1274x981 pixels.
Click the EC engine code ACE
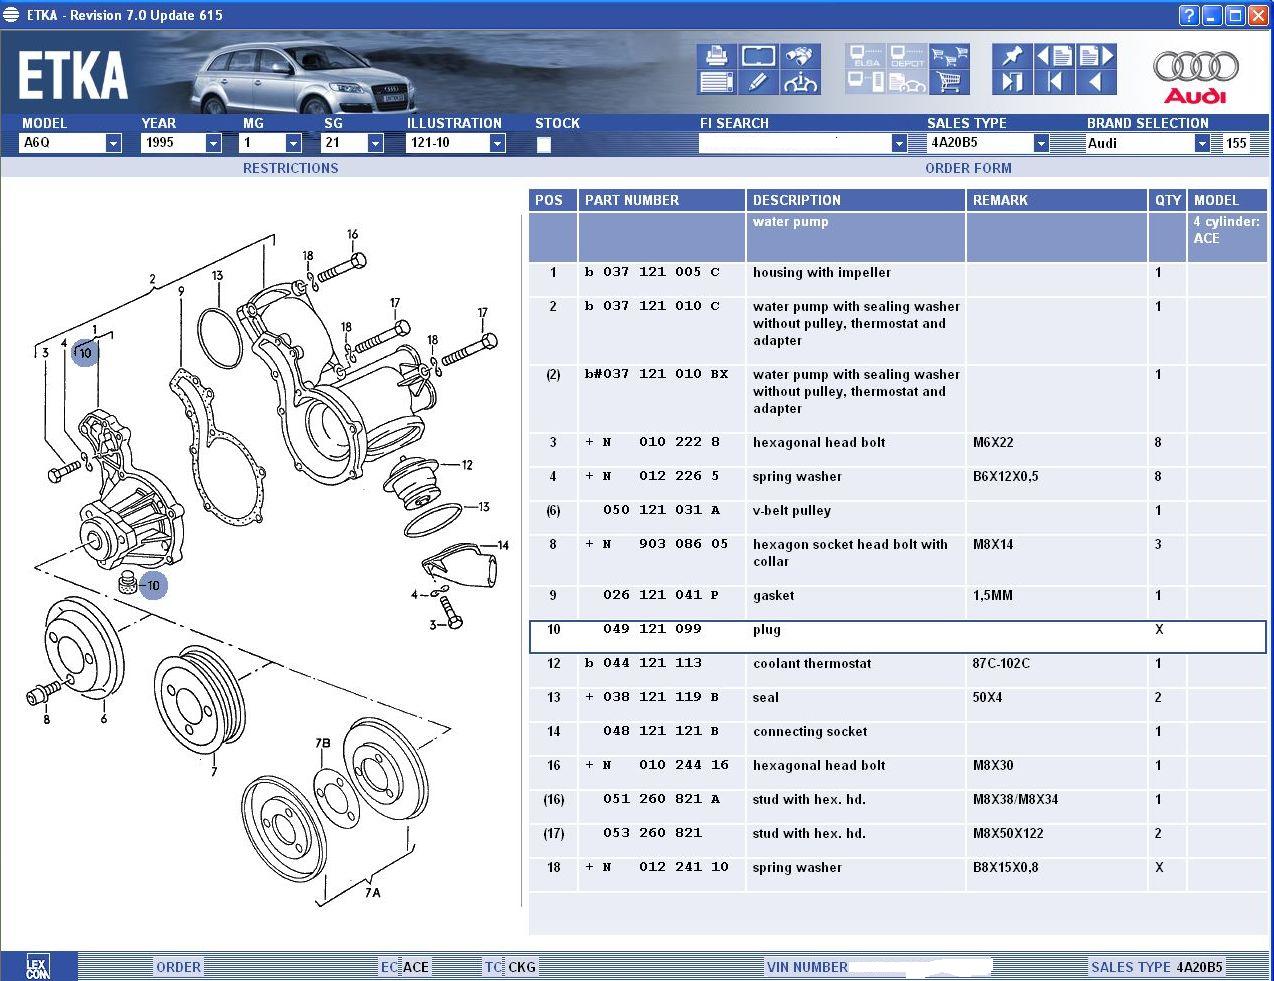415,967
